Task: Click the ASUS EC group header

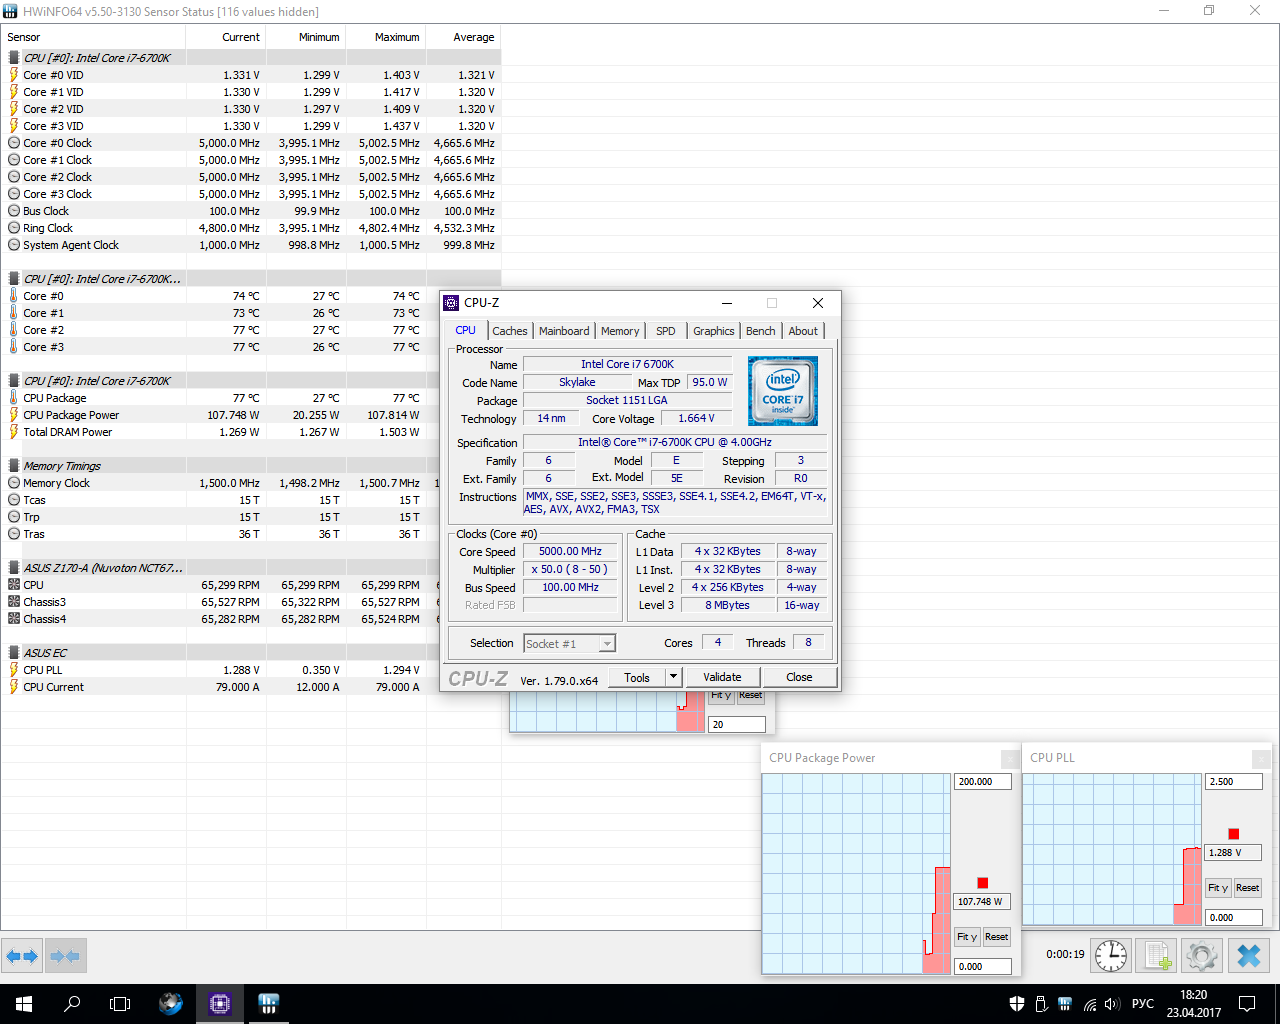Action: [220, 653]
